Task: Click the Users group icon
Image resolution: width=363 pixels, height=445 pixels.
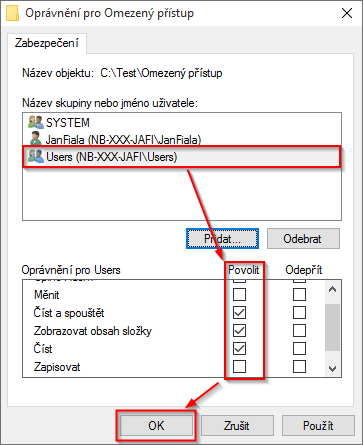Action: [x=36, y=156]
